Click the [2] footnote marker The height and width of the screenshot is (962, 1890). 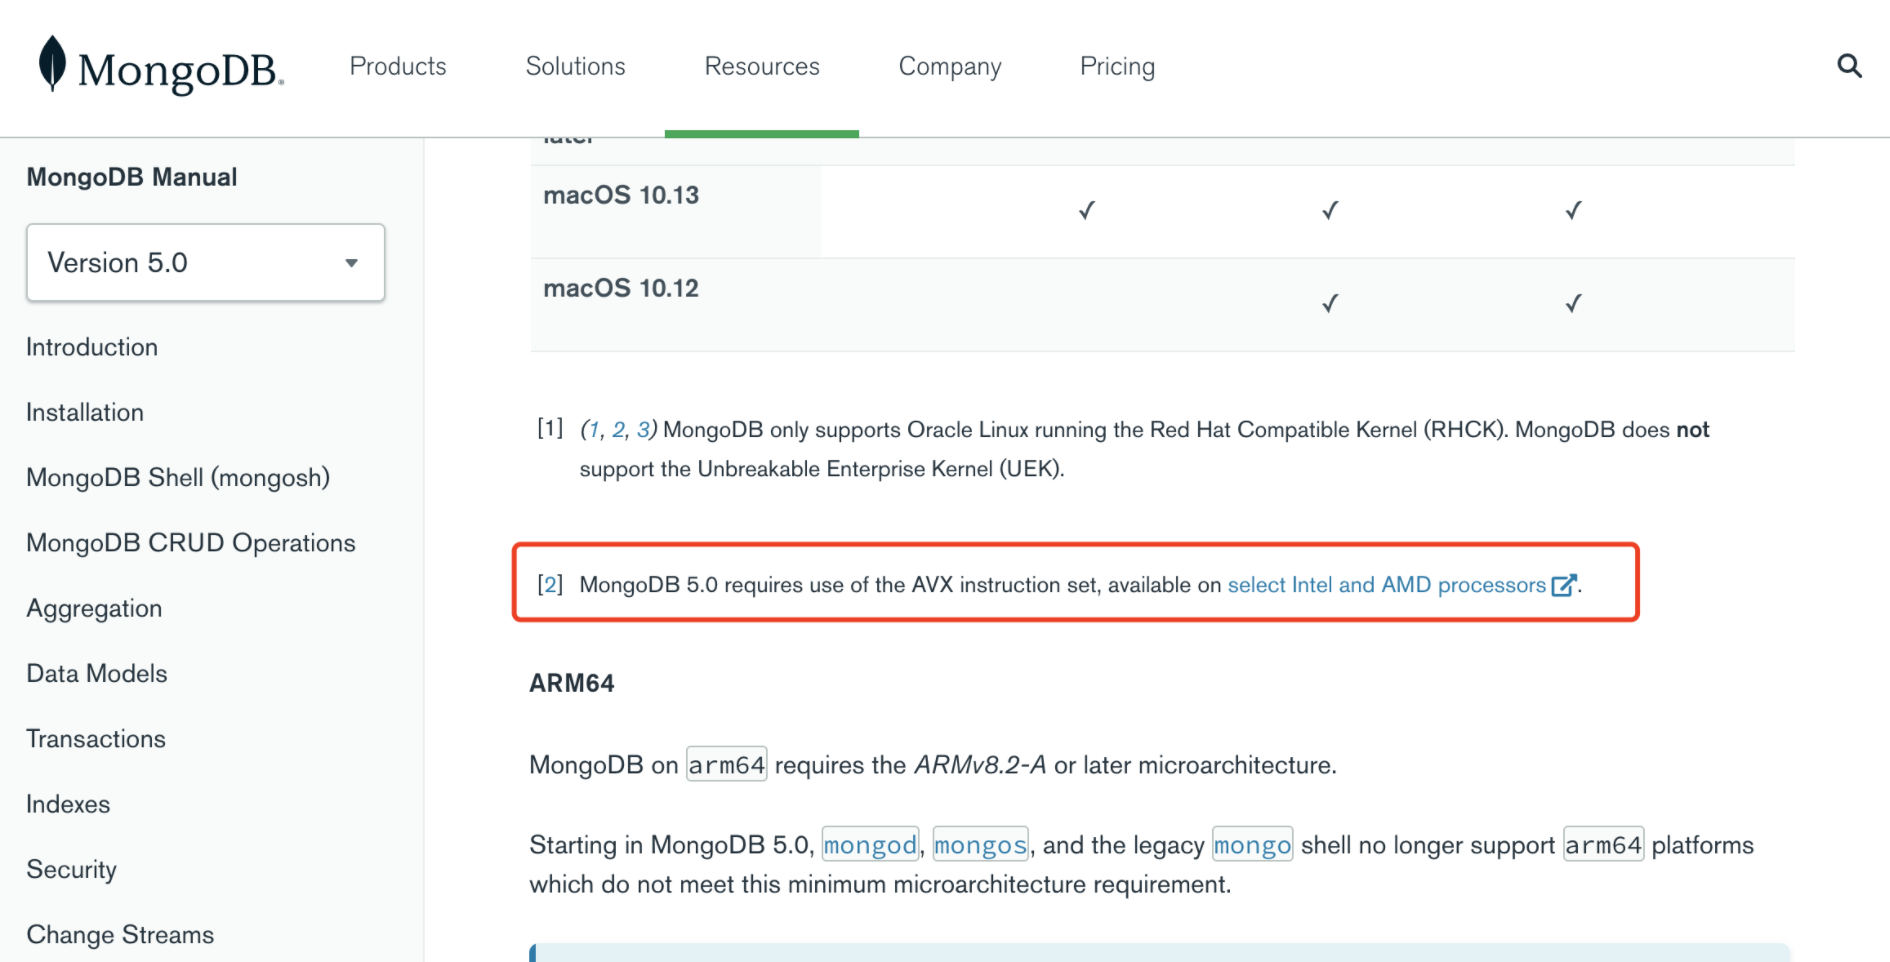tap(550, 584)
